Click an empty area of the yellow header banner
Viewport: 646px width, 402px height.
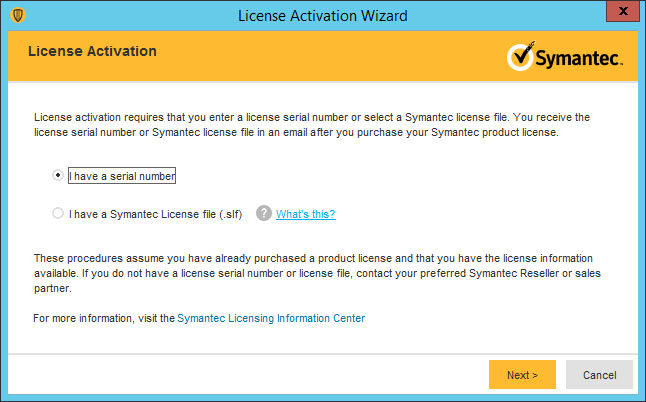(x=330, y=56)
